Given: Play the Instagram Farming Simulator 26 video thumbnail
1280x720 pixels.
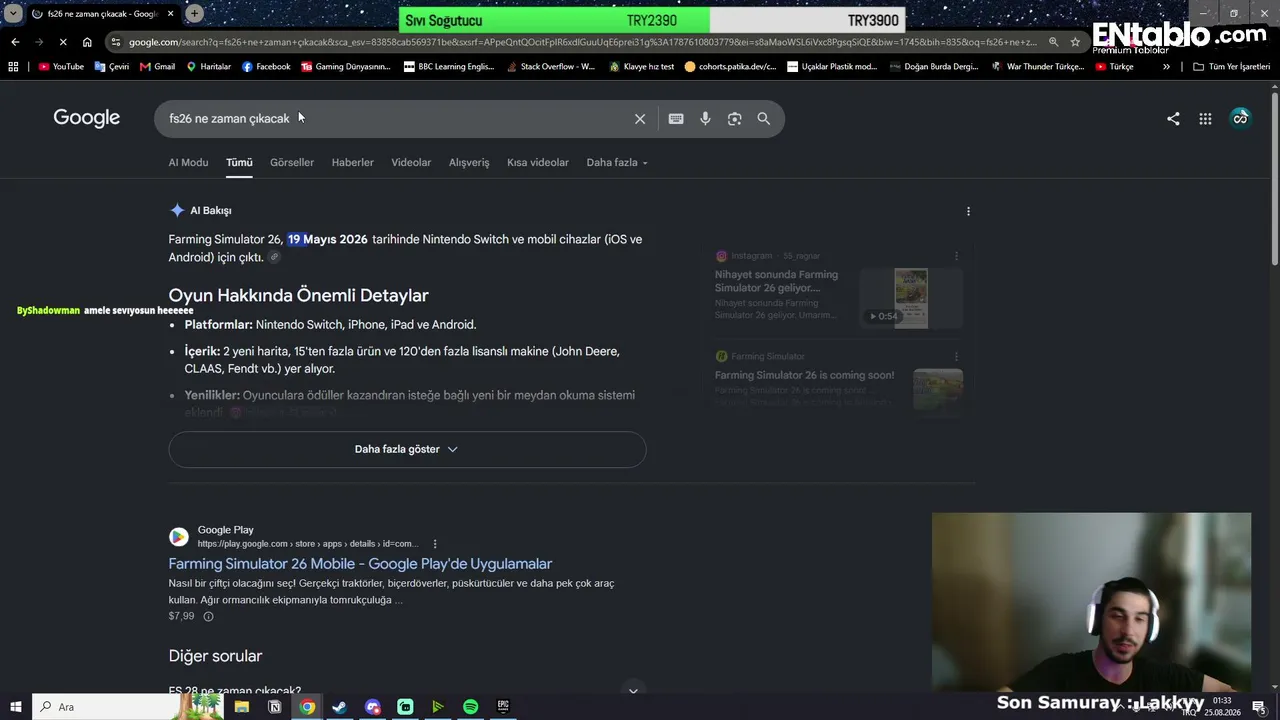Looking at the screenshot, I should coord(911,298).
